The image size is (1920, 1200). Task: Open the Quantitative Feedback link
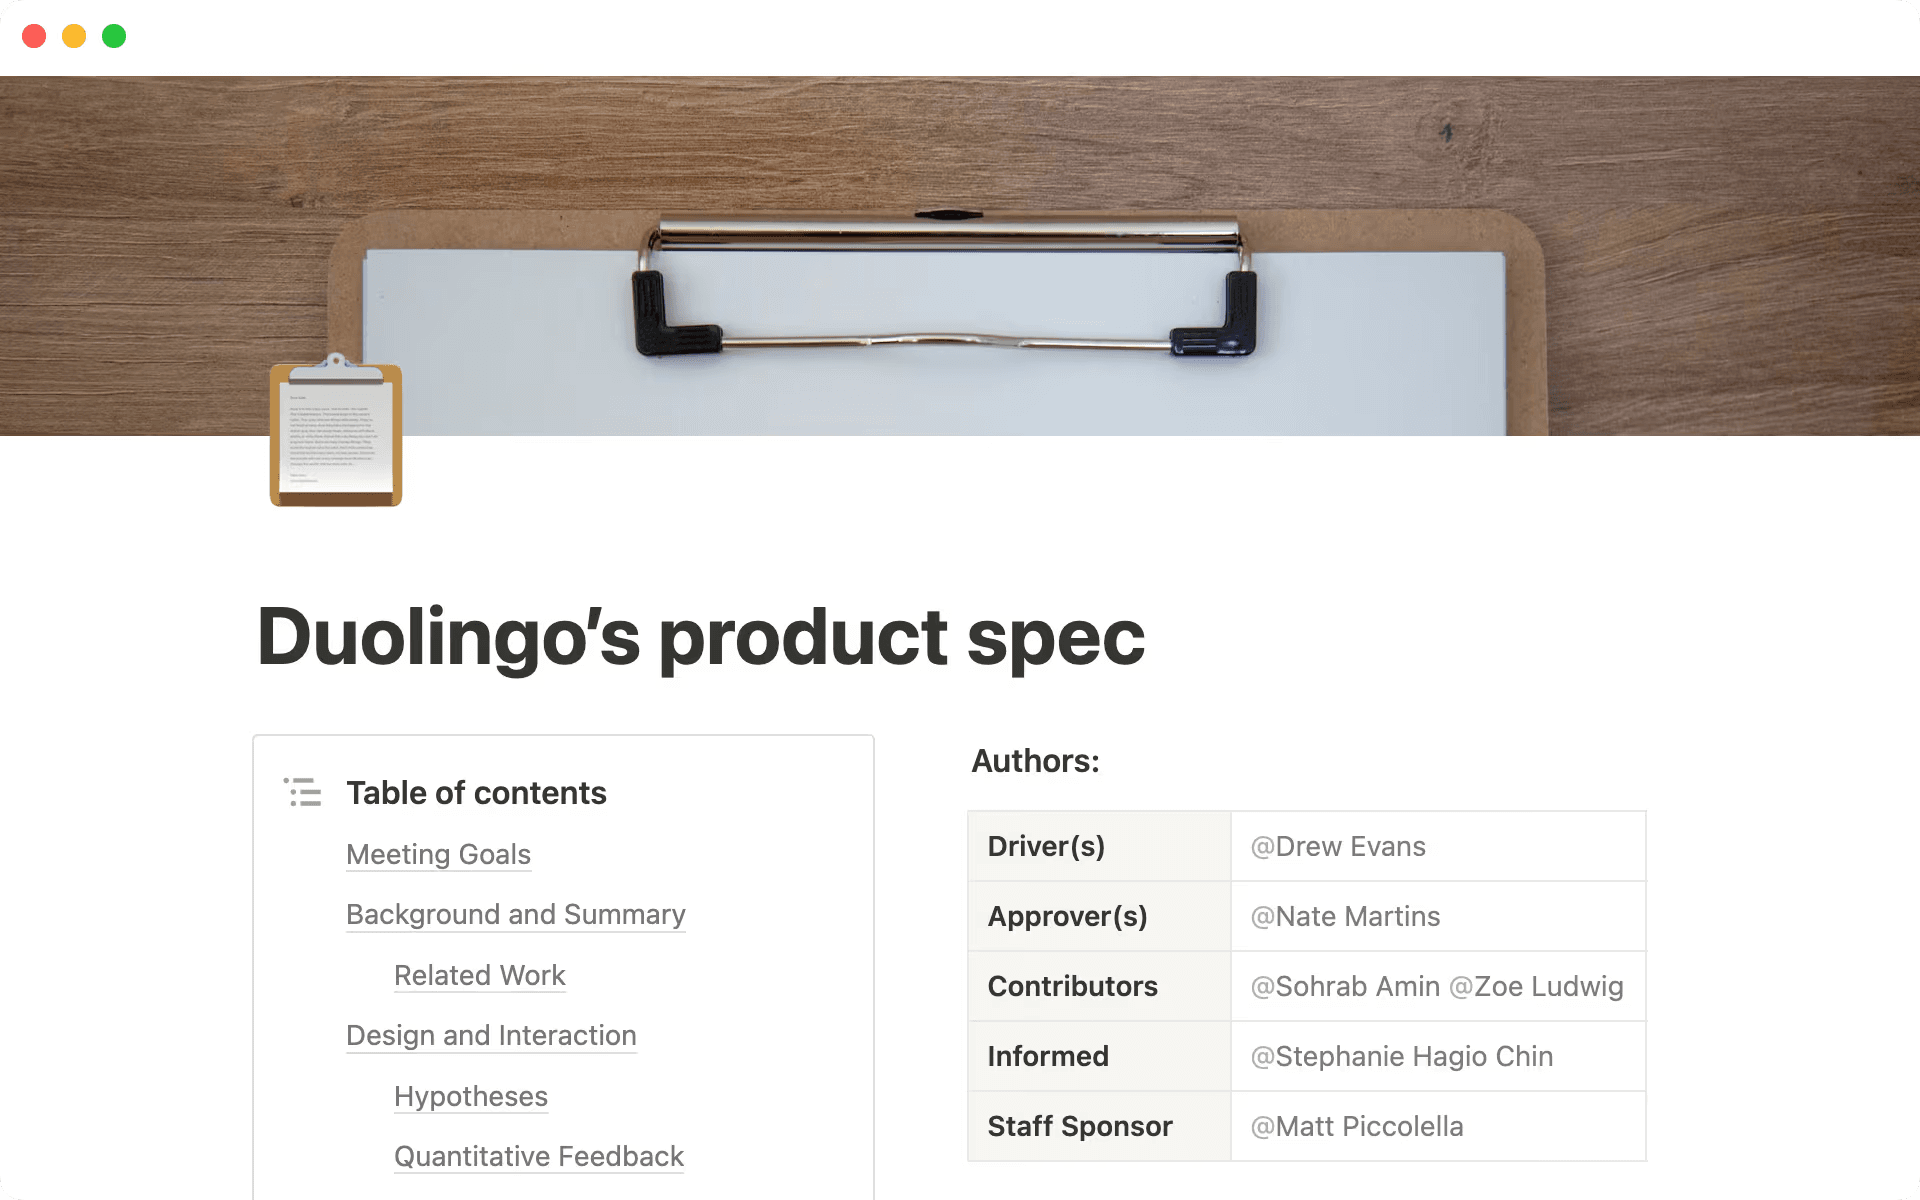(x=538, y=1157)
